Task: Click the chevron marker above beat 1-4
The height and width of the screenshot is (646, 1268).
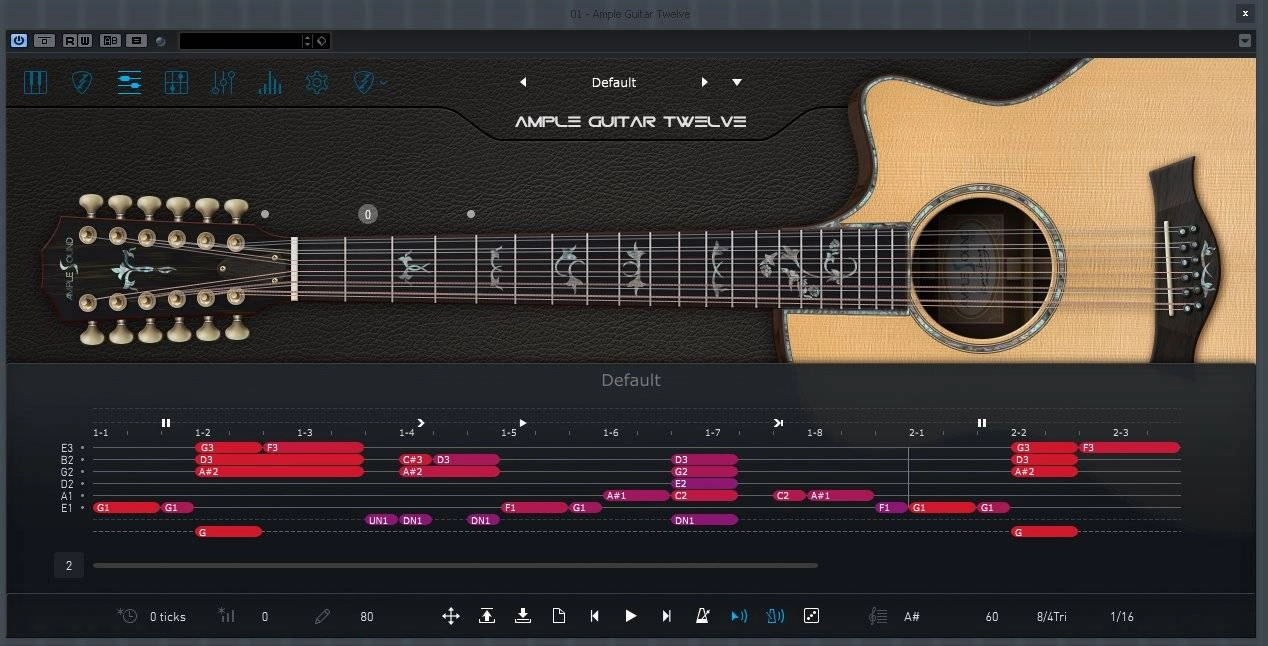Action: (x=421, y=423)
